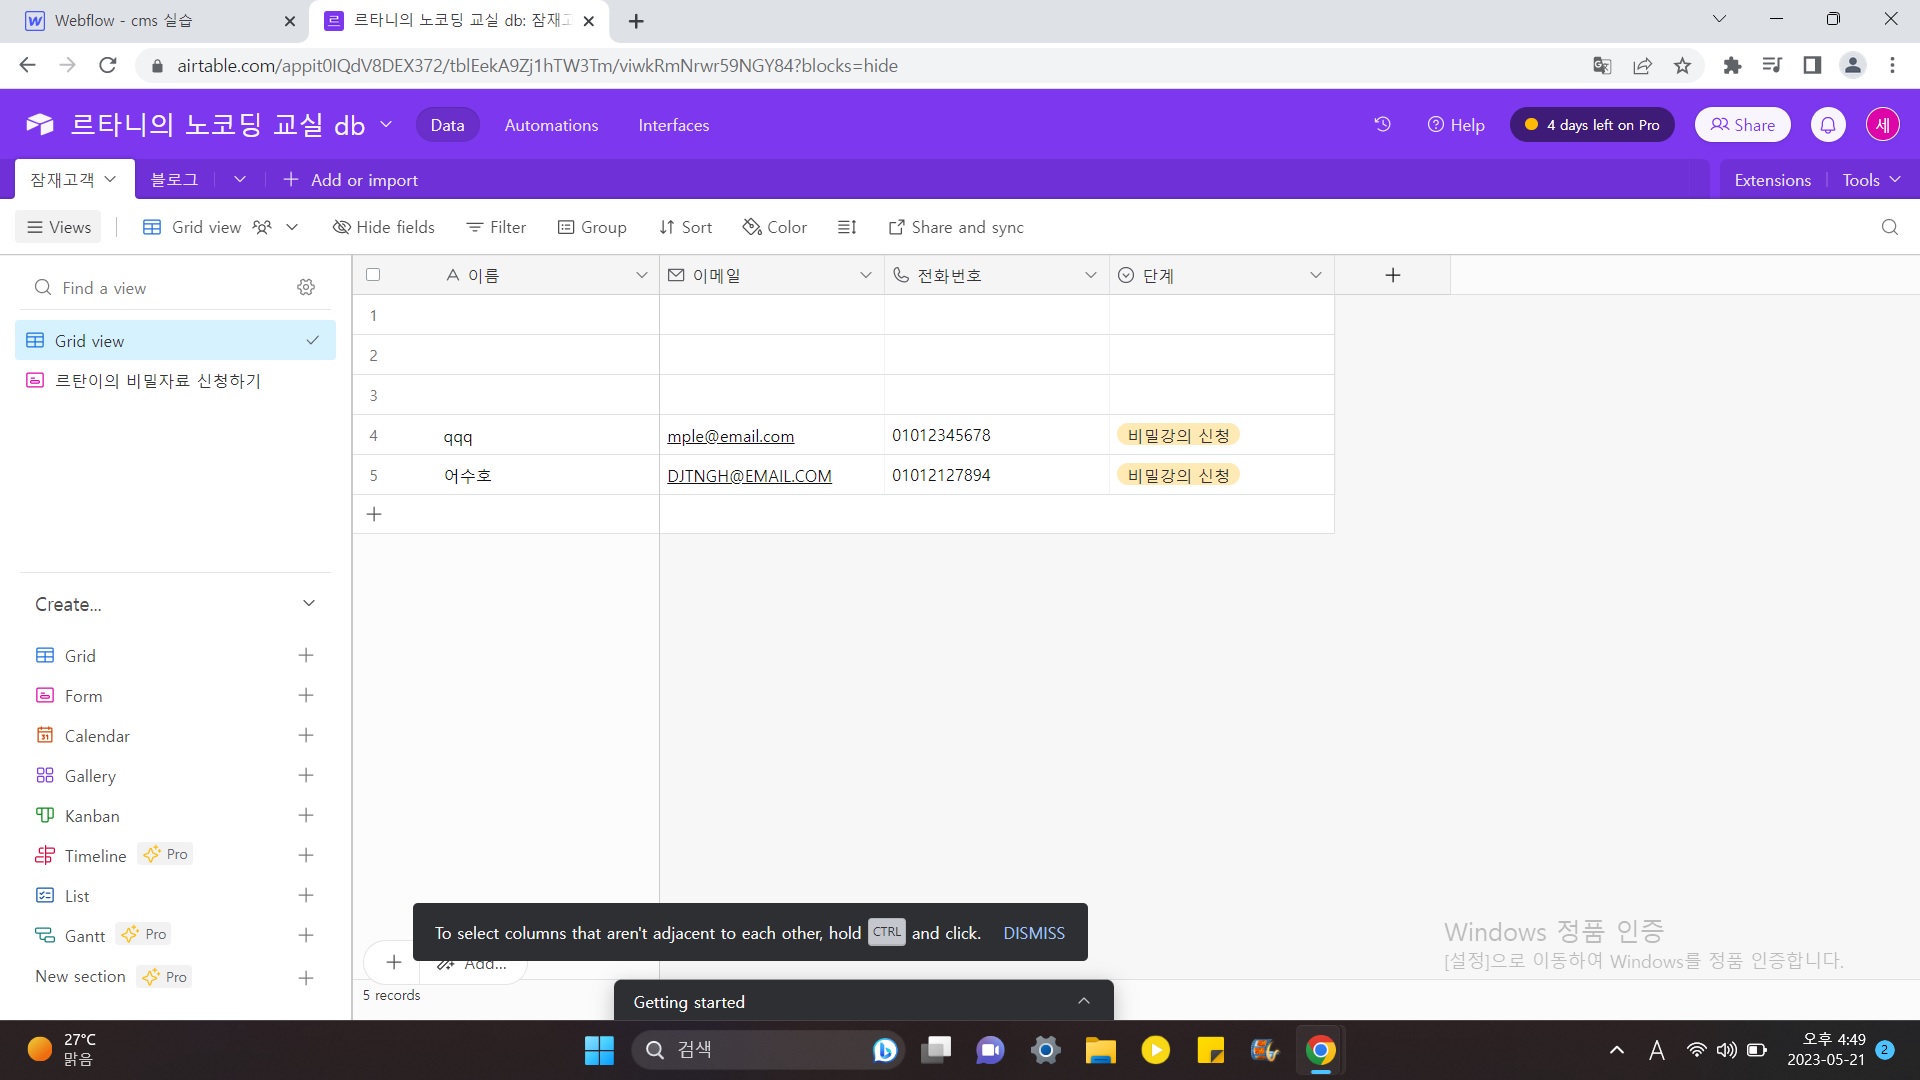Create a new Grid view plus

pos(306,656)
